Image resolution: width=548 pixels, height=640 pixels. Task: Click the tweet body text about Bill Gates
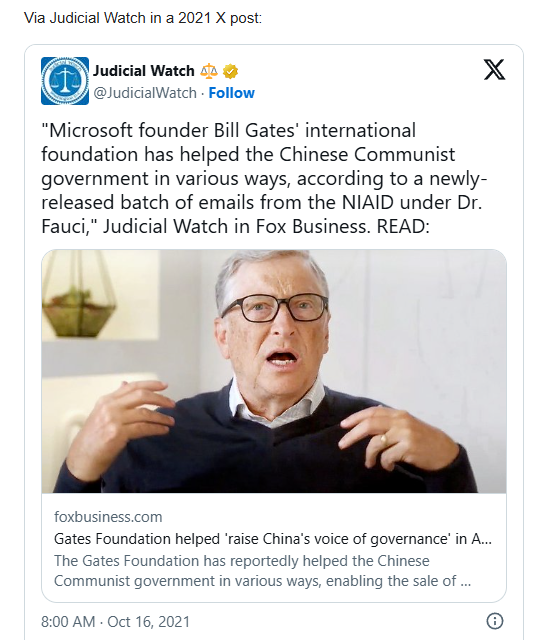pos(264,178)
